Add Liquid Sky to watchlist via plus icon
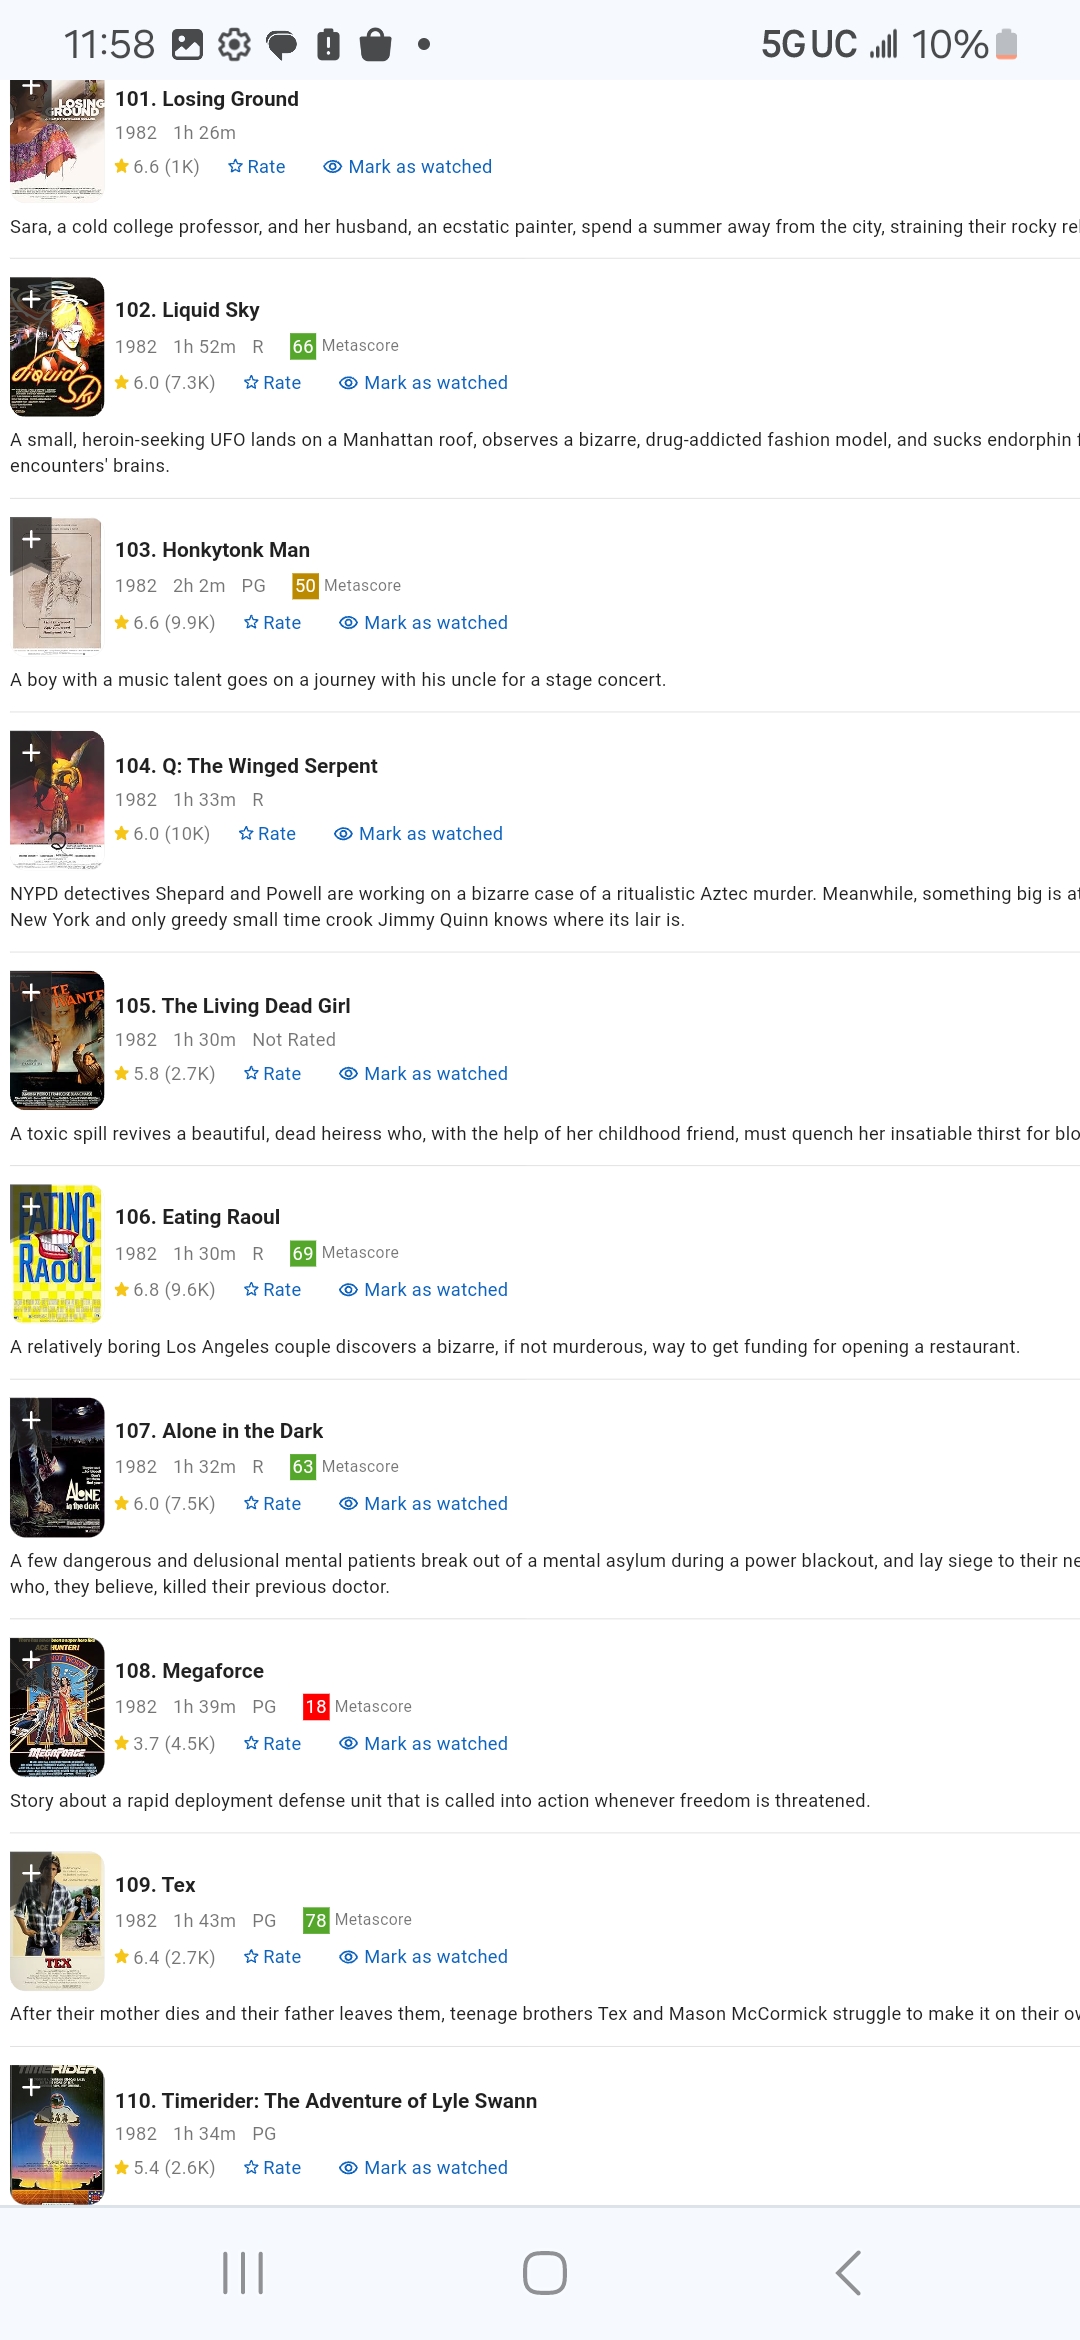The height and width of the screenshot is (2340, 1080). 31,299
